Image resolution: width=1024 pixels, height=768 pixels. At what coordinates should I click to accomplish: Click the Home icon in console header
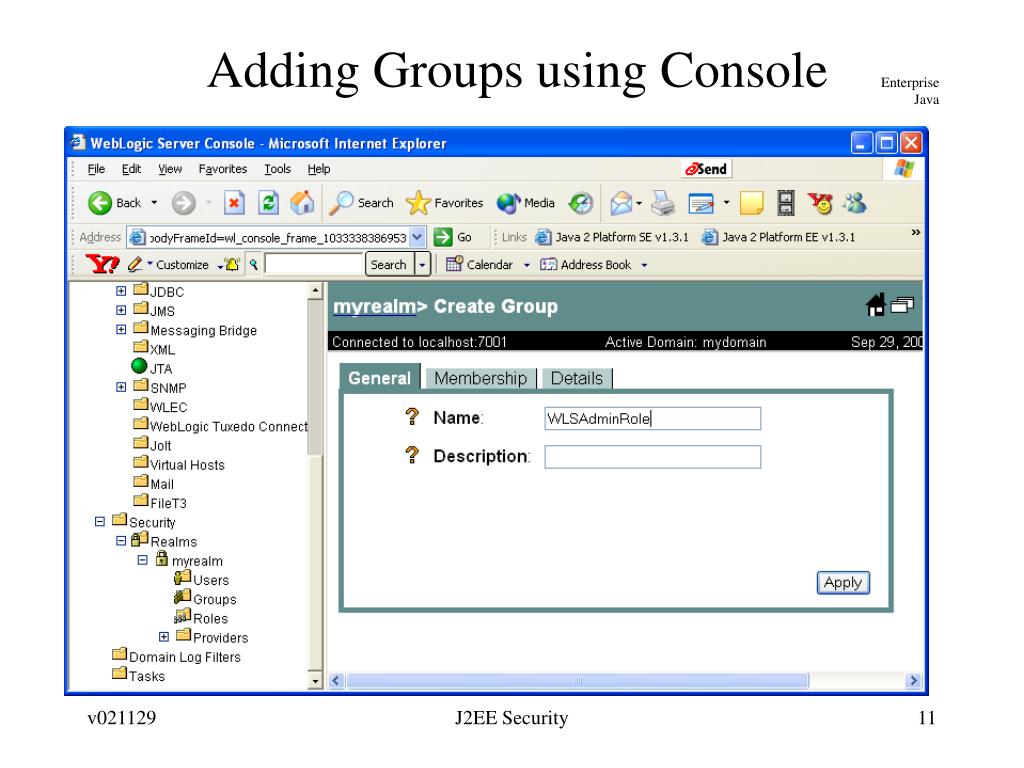876,305
